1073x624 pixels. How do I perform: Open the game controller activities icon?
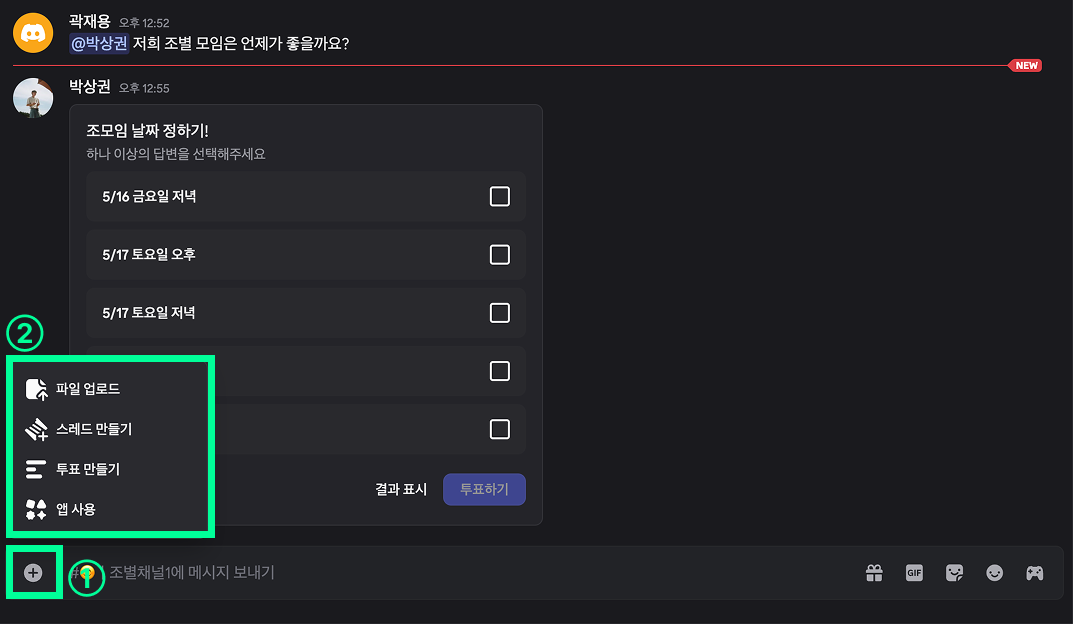tap(1035, 573)
